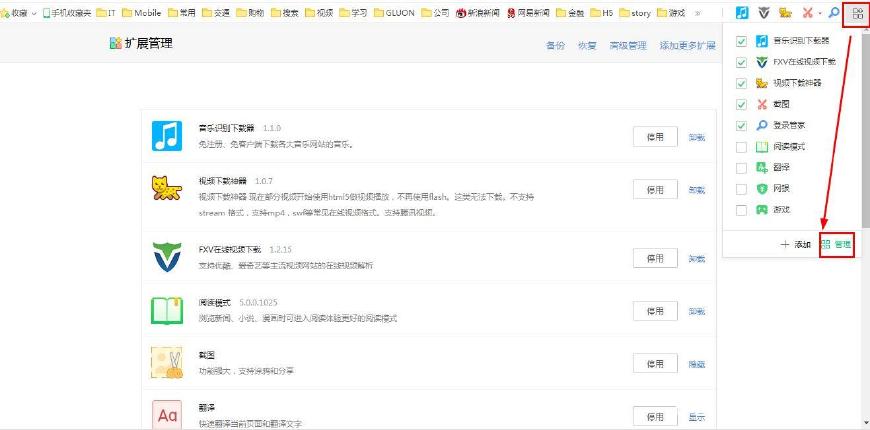
Task: Check 游戏 in the extension dropdown panel
Action: point(741,210)
